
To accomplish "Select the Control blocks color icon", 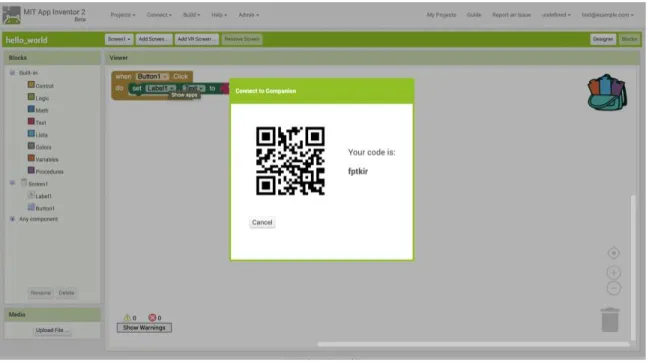I will click(31, 84).
